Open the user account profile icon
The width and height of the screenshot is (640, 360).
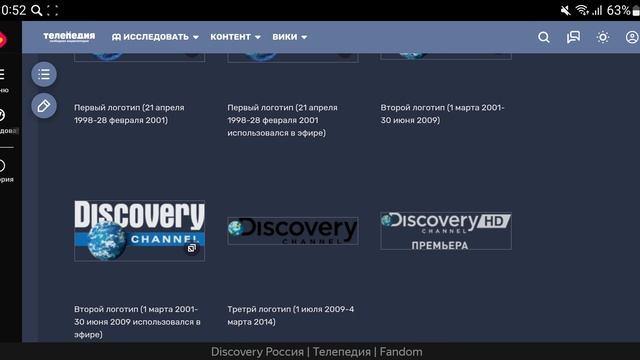coord(632,37)
